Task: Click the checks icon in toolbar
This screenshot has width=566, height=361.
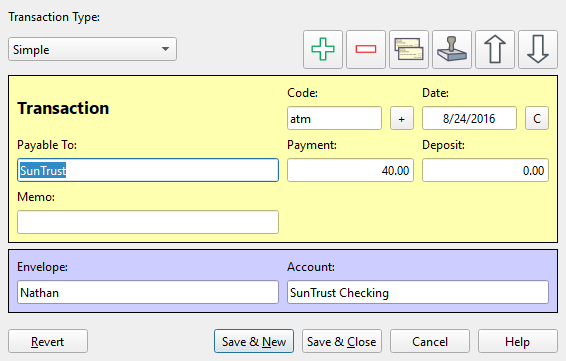Action: click(x=409, y=49)
